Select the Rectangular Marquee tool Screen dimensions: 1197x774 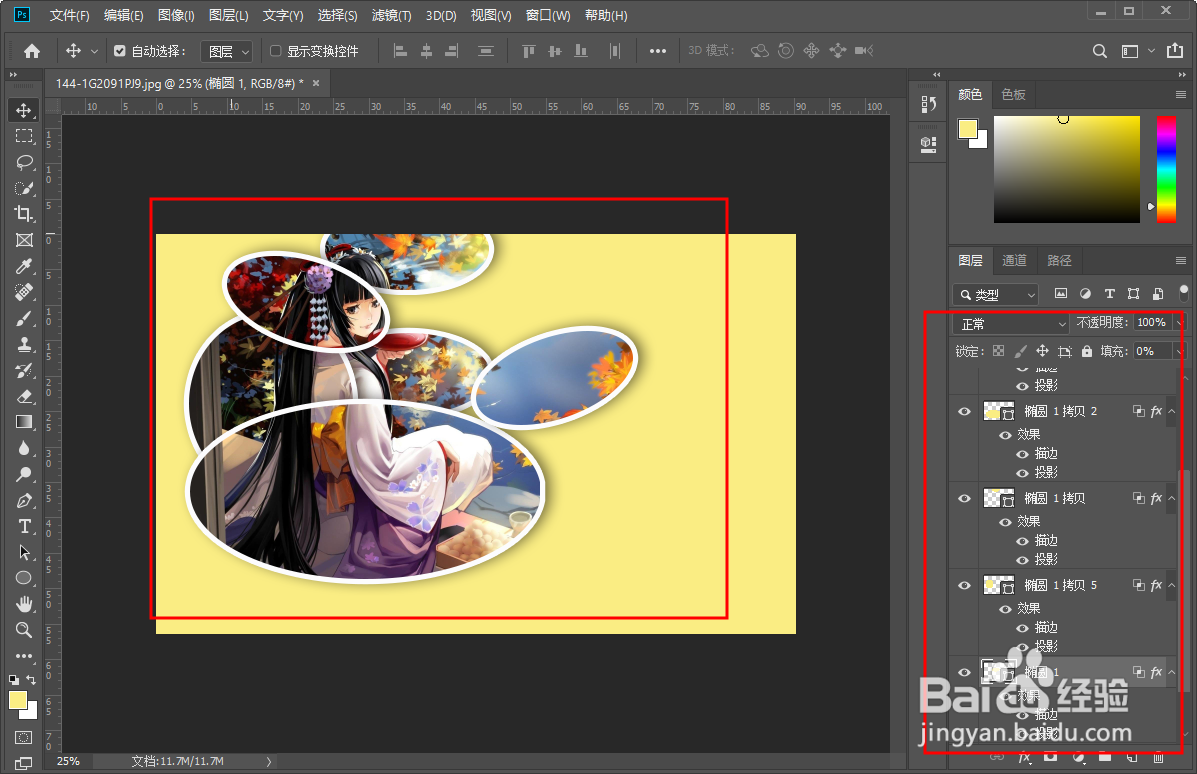tap(24, 136)
